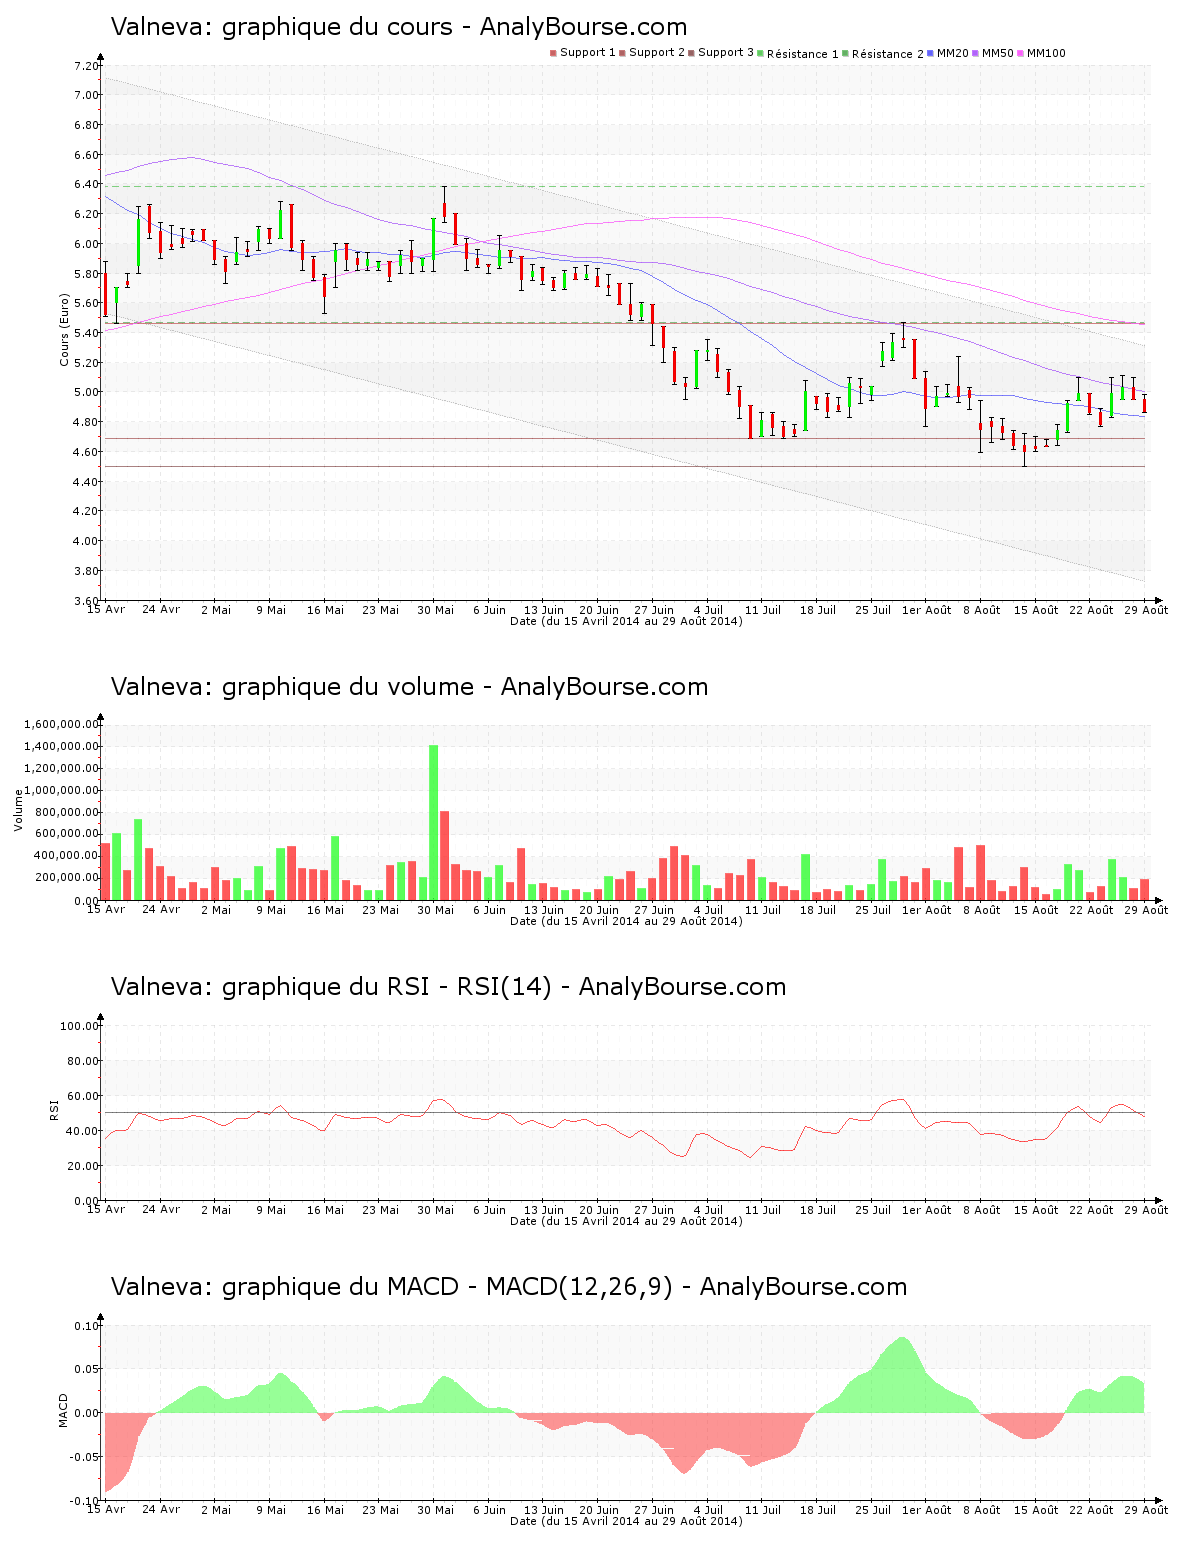Click the Support 1 legend color swatch
This screenshot has width=1200, height=1550.
(553, 53)
